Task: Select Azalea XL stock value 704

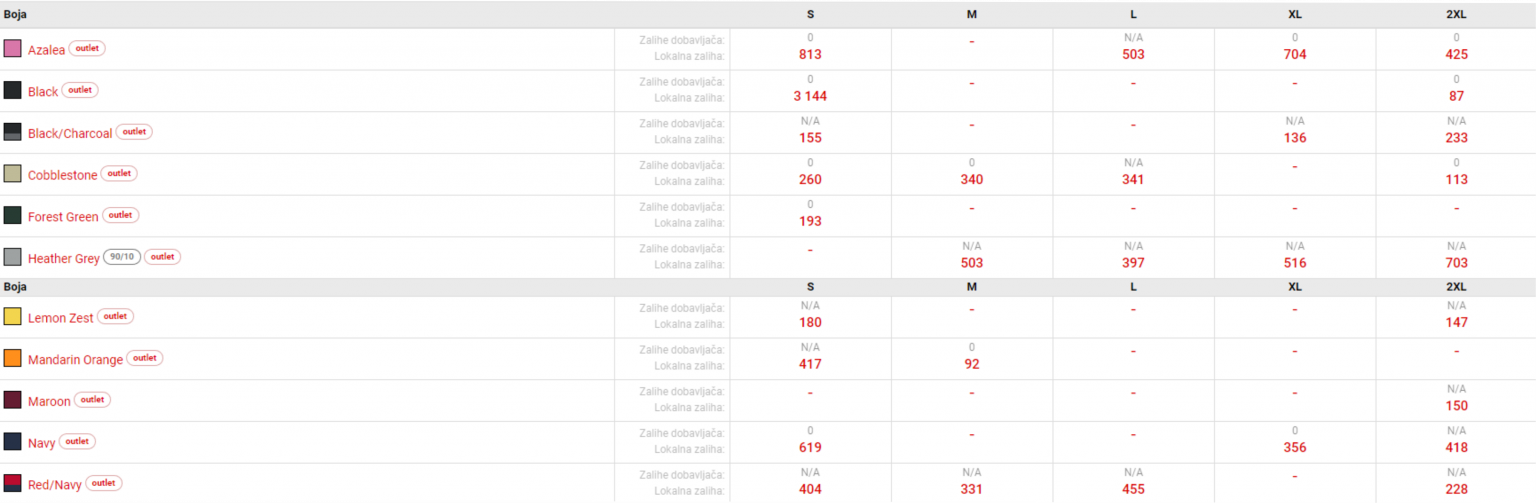Action: tap(1295, 55)
